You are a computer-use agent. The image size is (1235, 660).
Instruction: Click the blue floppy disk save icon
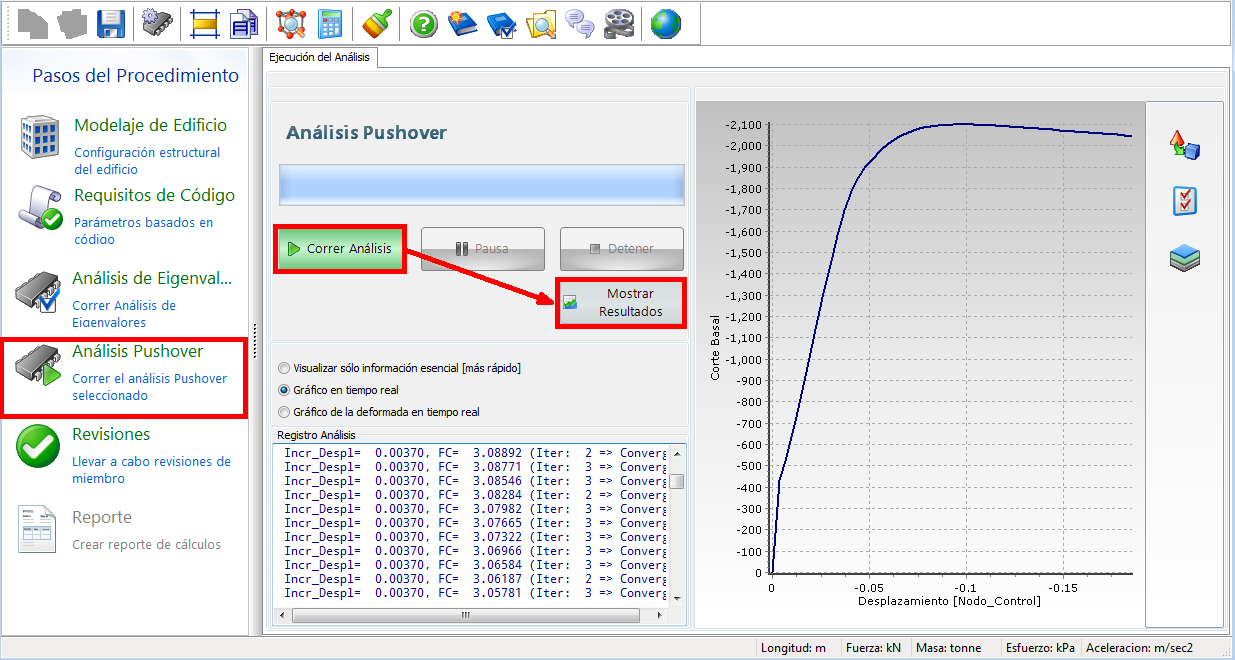tap(110, 23)
